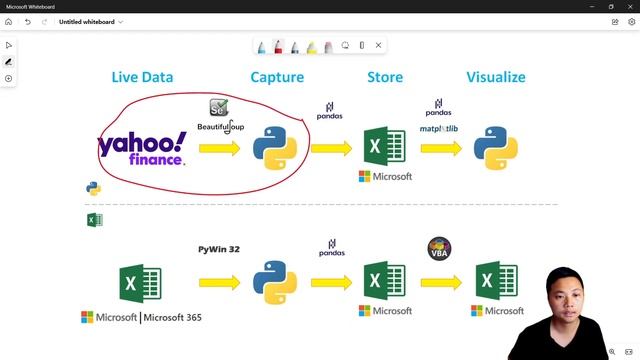Screen dimensions: 640x360
Task: Open the Settings gear menu
Action: coord(631,22)
